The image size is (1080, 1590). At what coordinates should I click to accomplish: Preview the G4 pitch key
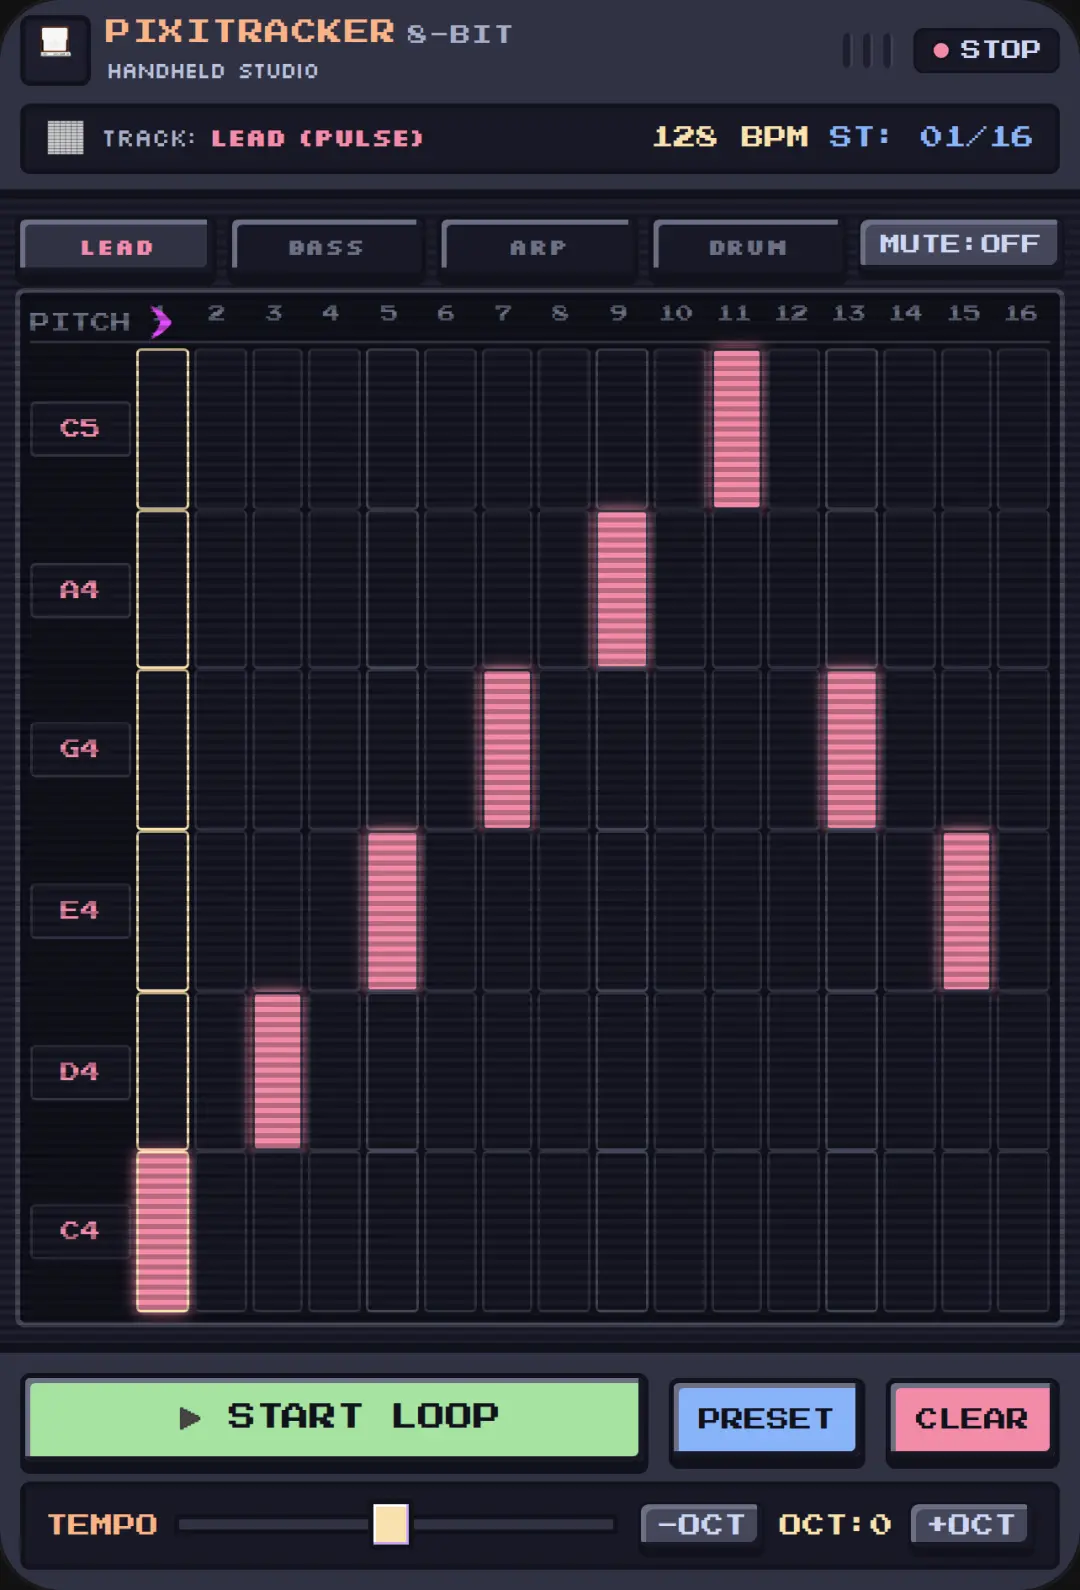pyautogui.click(x=80, y=749)
